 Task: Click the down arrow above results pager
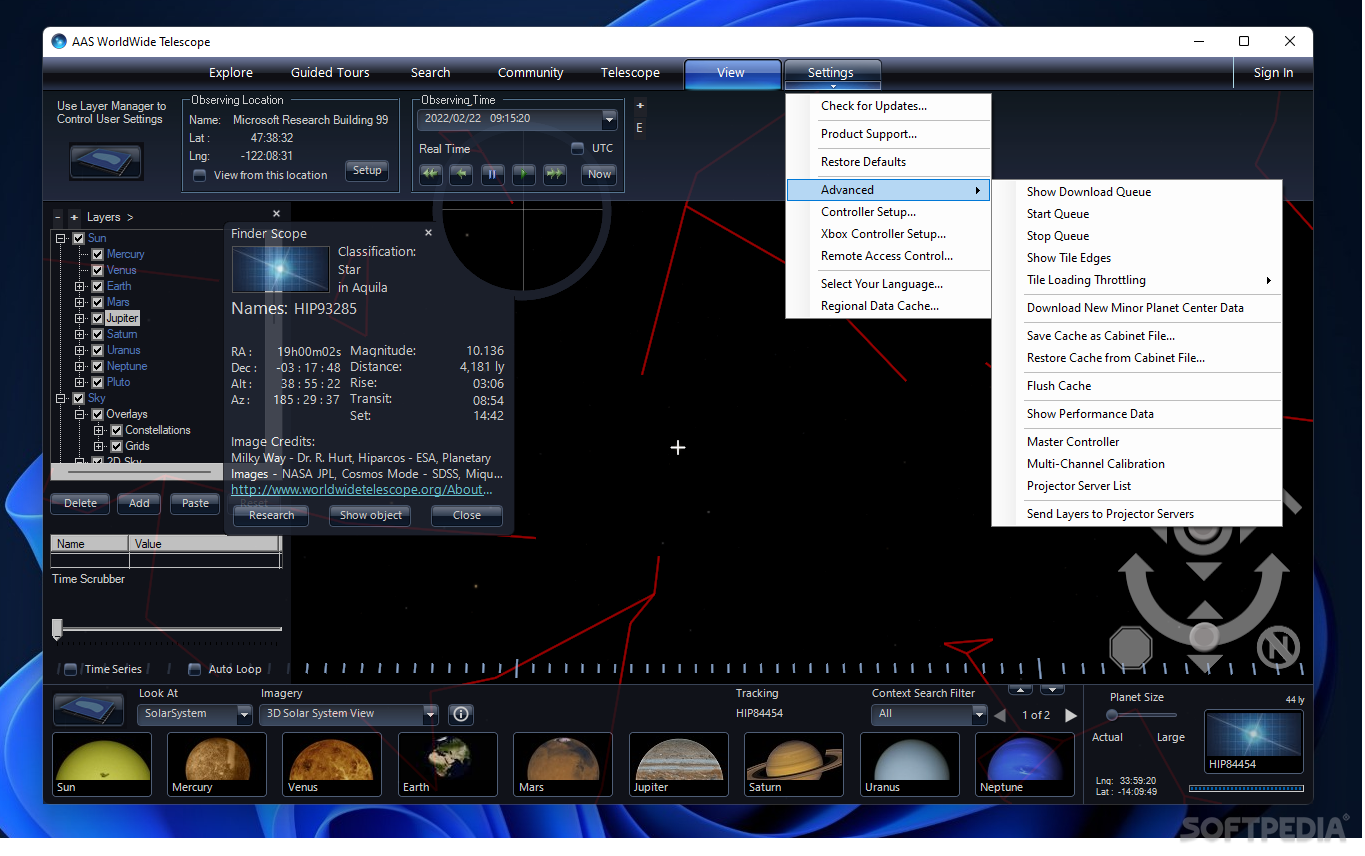point(1052,689)
